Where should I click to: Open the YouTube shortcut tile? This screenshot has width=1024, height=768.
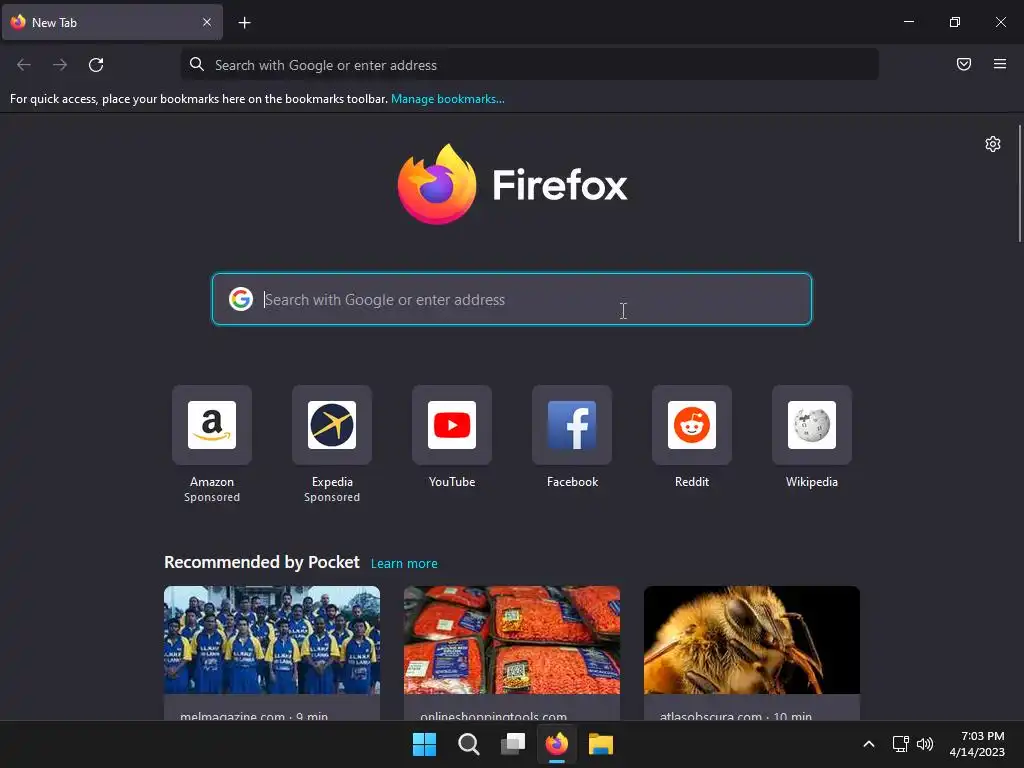(x=452, y=425)
